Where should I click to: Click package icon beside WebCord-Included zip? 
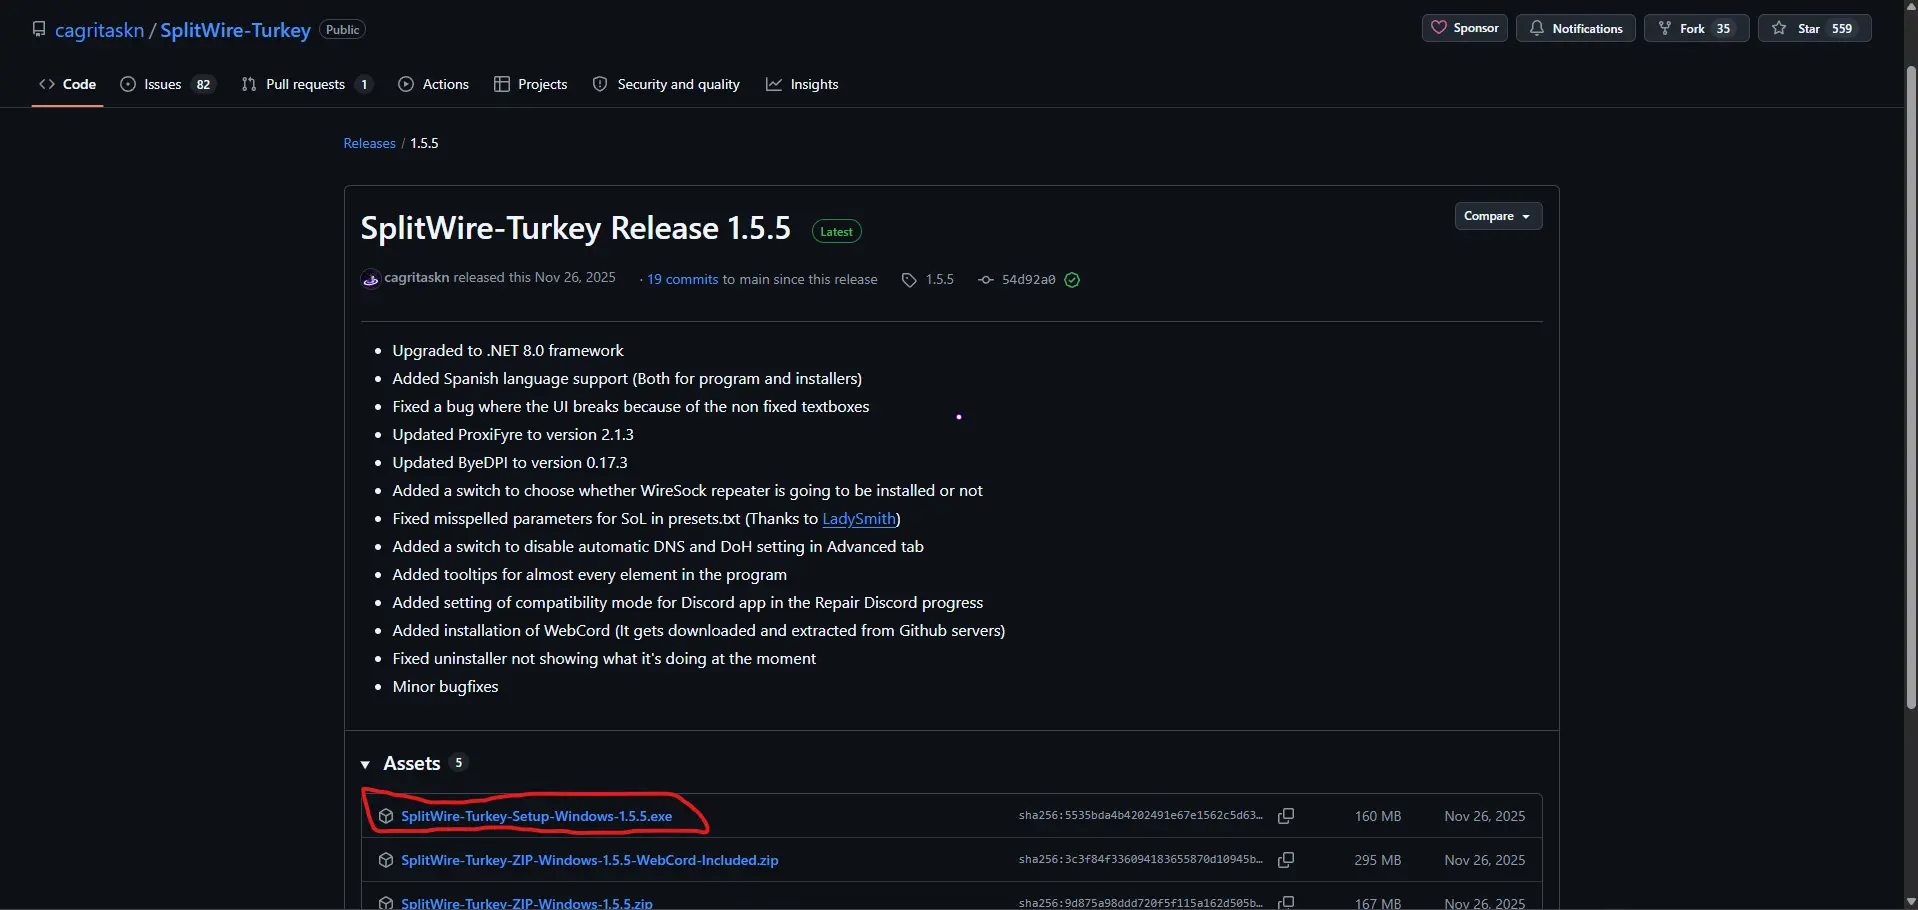[386, 860]
